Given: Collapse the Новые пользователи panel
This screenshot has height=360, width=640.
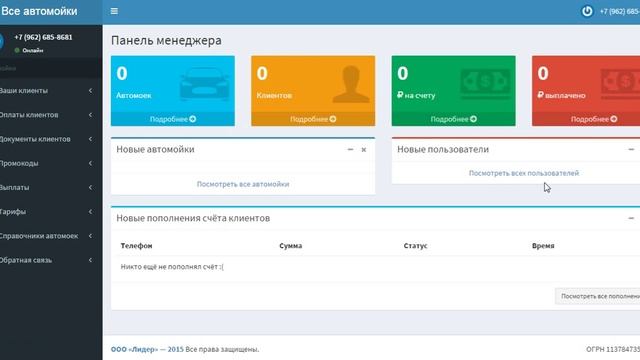Looking at the screenshot, I should (631, 149).
